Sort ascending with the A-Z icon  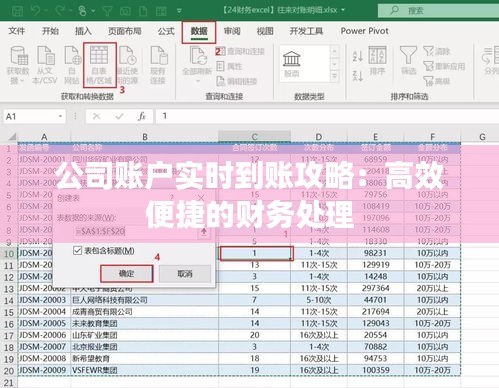coord(358,56)
